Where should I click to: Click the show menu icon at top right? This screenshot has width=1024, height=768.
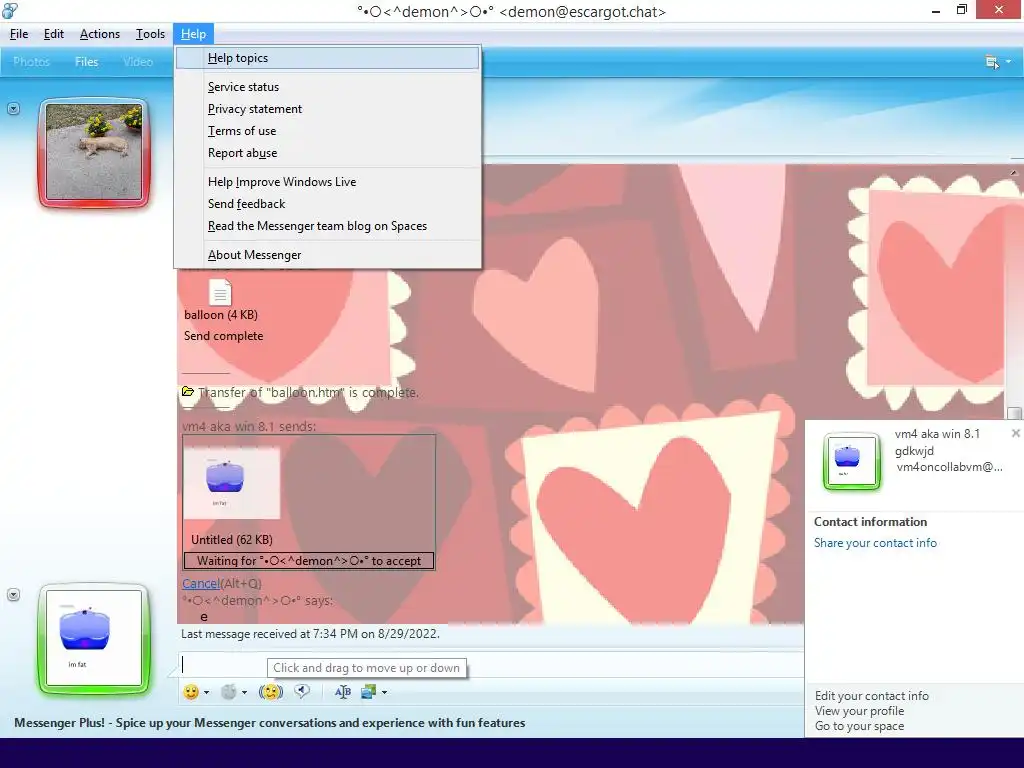[992, 62]
